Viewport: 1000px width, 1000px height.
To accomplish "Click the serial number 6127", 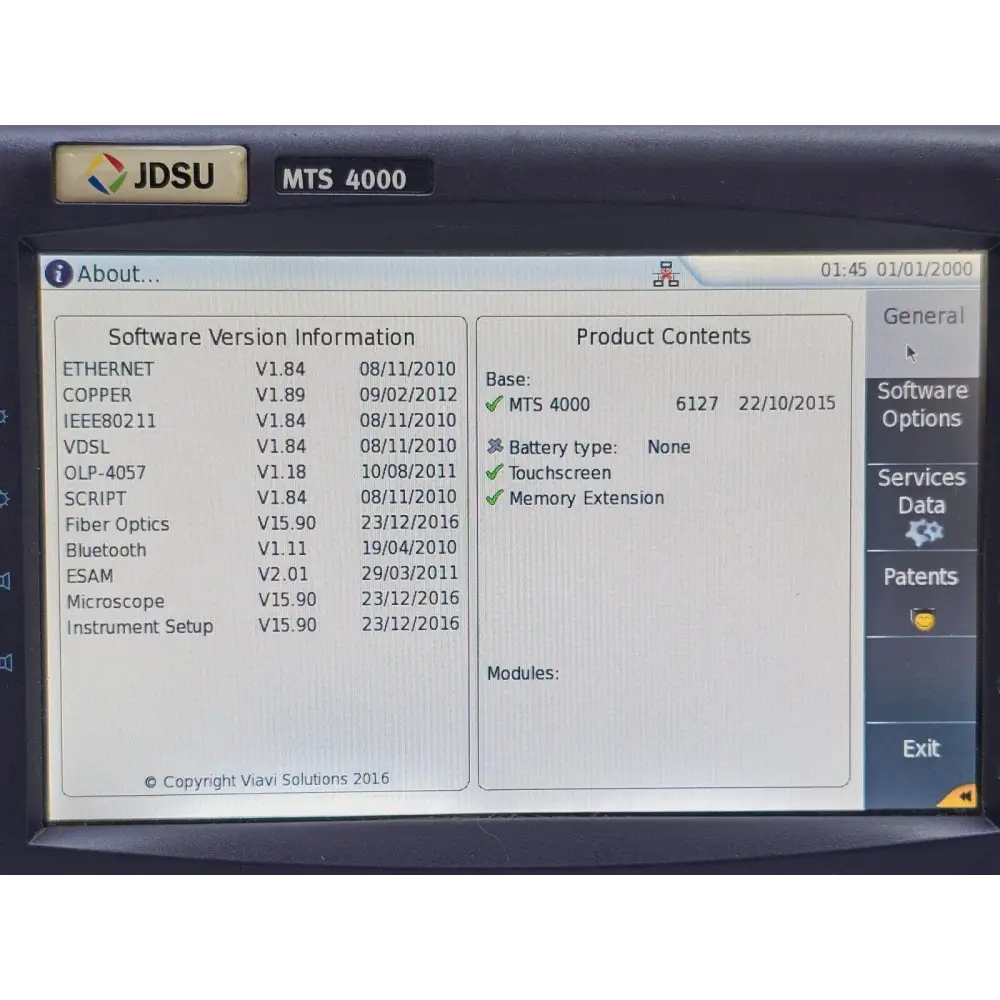I will 697,404.
